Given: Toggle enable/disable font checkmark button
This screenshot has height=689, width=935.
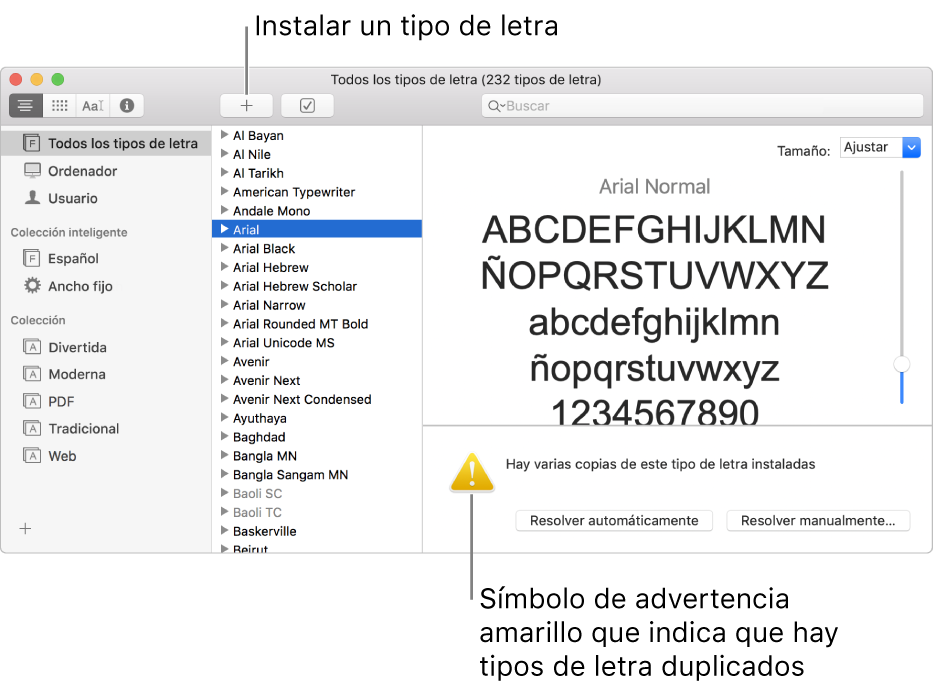Looking at the screenshot, I should pyautogui.click(x=307, y=106).
